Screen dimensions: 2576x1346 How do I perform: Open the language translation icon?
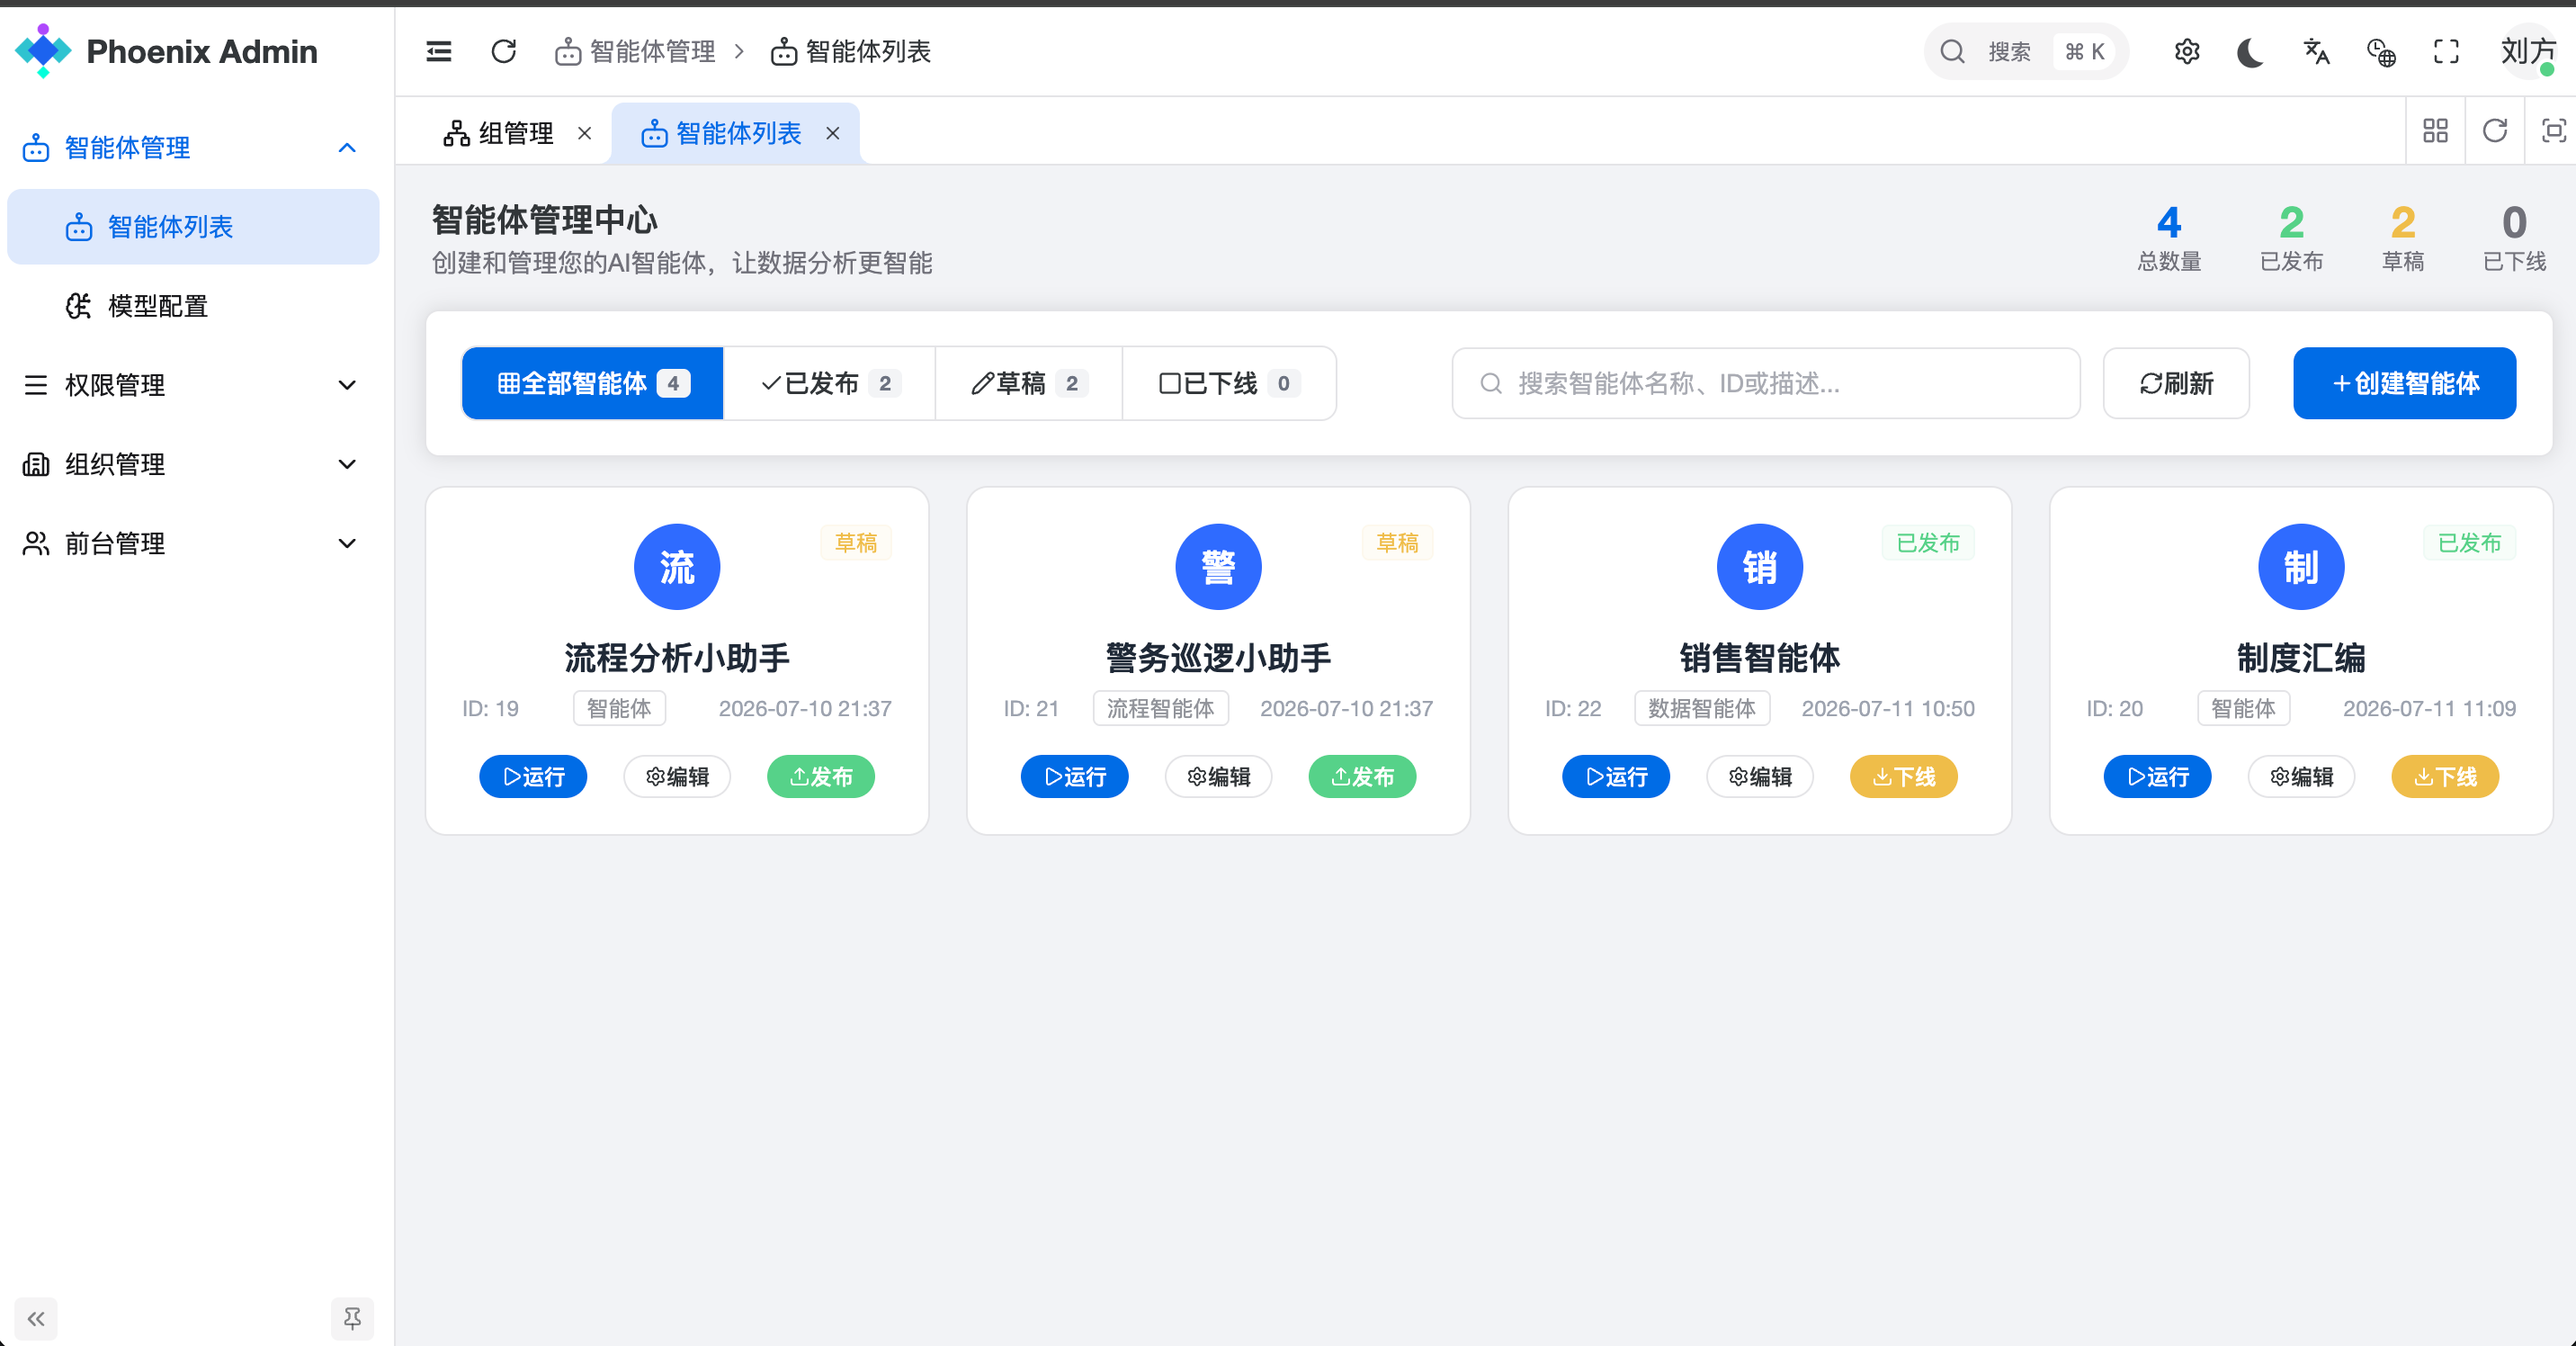2316,51
